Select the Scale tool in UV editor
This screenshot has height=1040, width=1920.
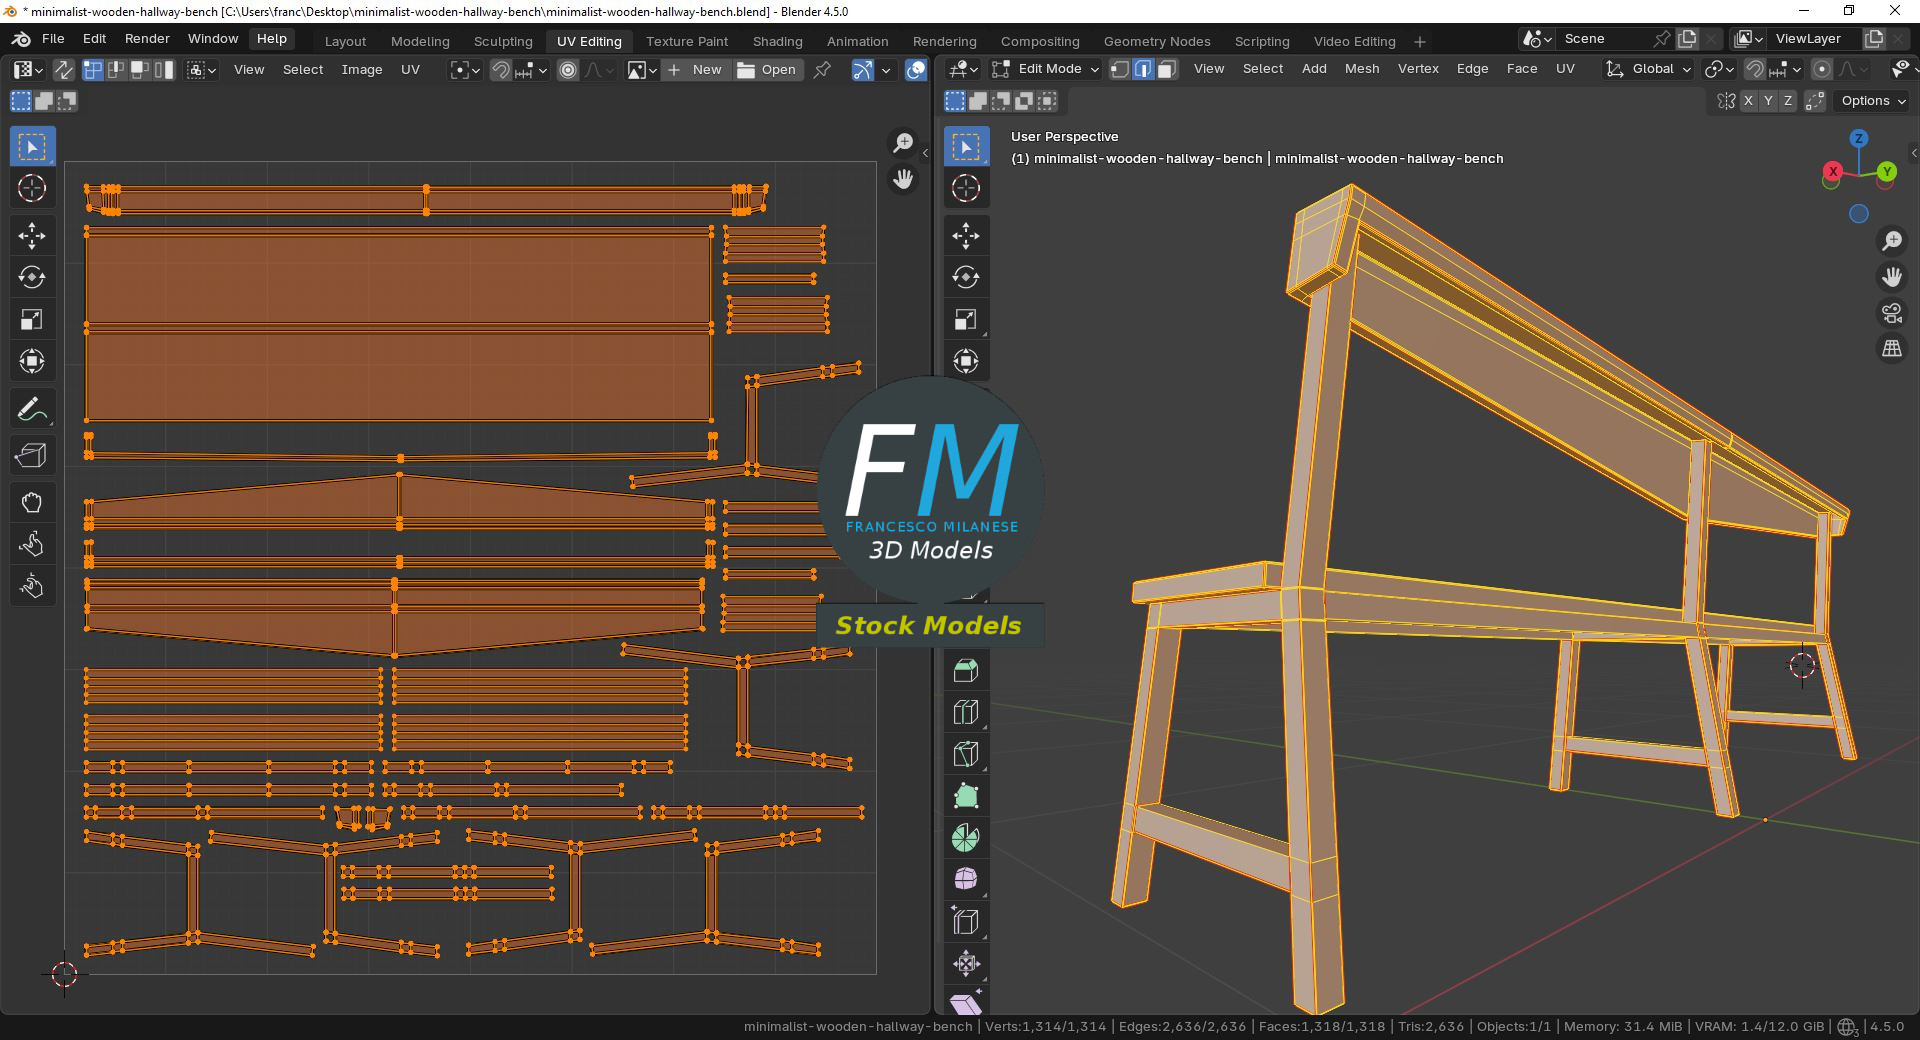pyautogui.click(x=32, y=319)
